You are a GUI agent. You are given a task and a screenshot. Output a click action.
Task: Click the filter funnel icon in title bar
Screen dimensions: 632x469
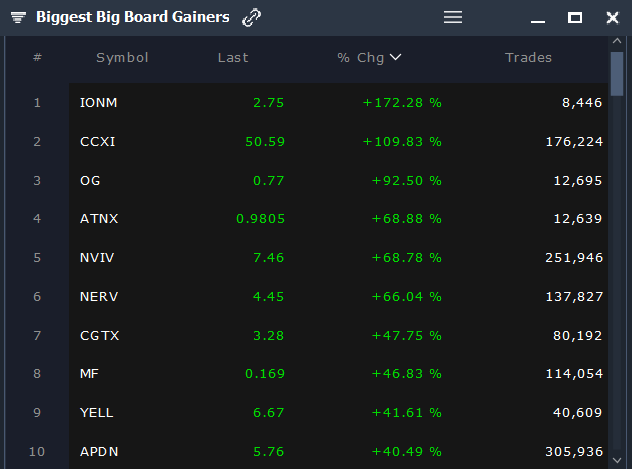click(x=18, y=17)
